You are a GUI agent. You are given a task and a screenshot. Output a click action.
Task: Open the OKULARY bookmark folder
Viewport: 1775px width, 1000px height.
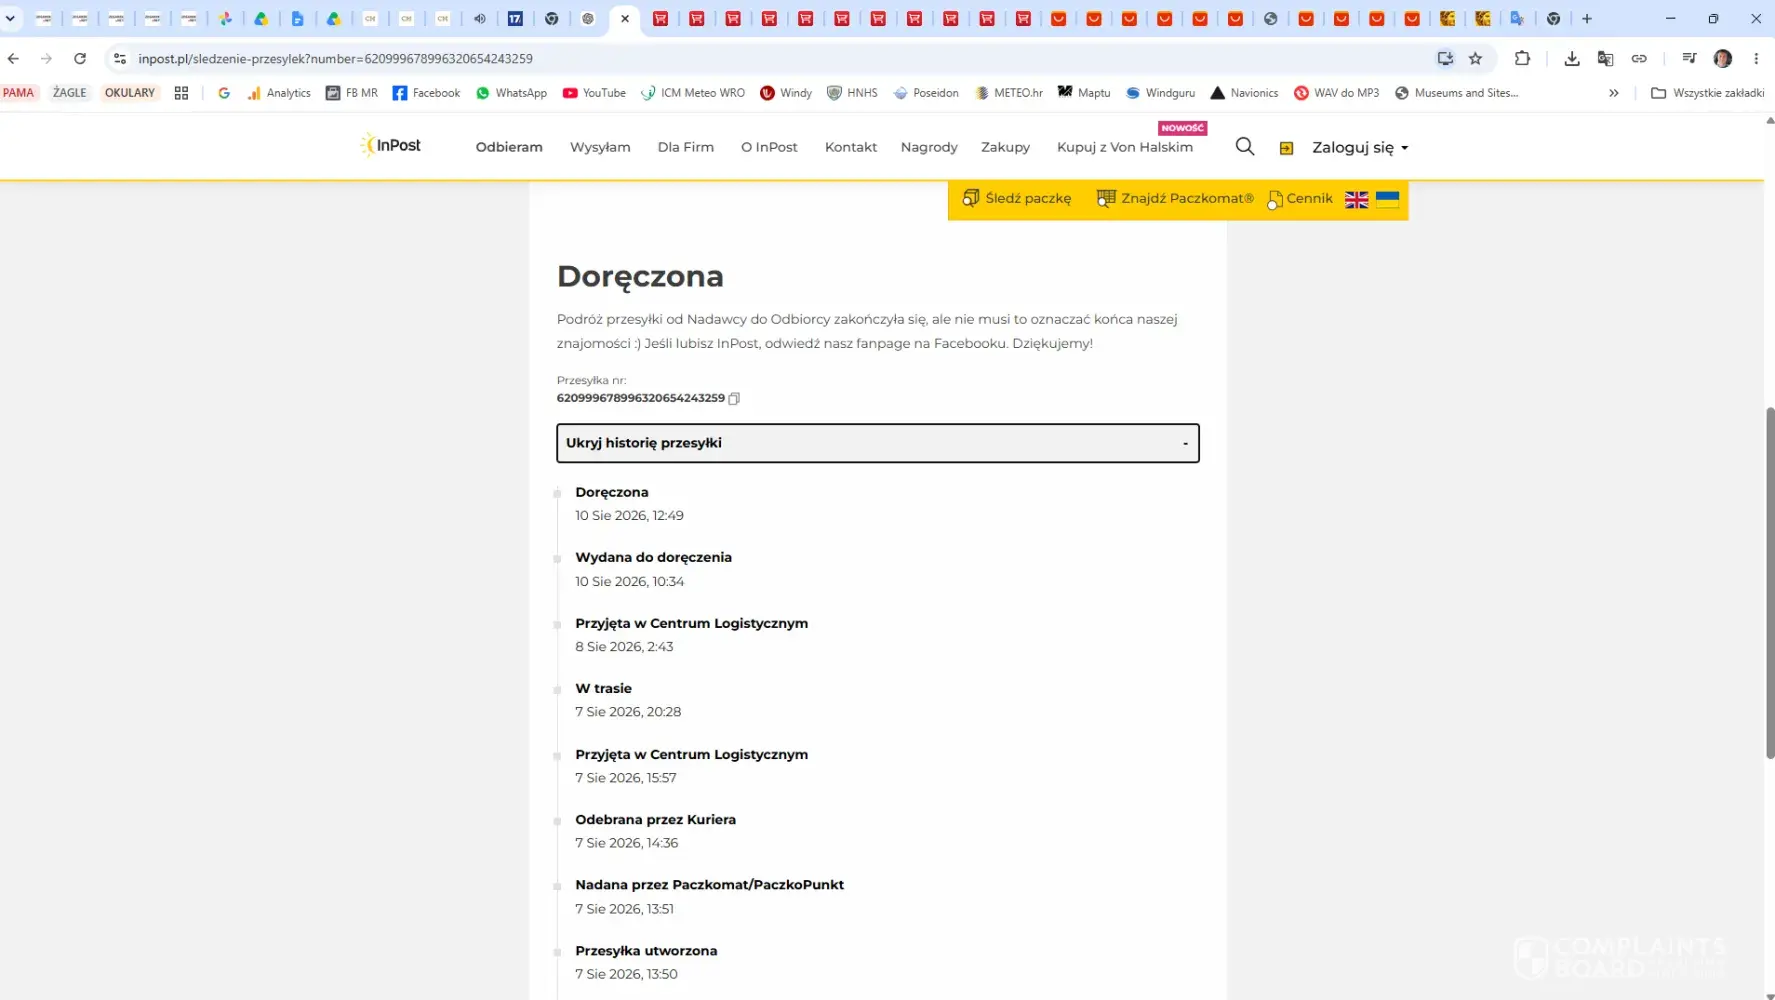click(x=130, y=93)
